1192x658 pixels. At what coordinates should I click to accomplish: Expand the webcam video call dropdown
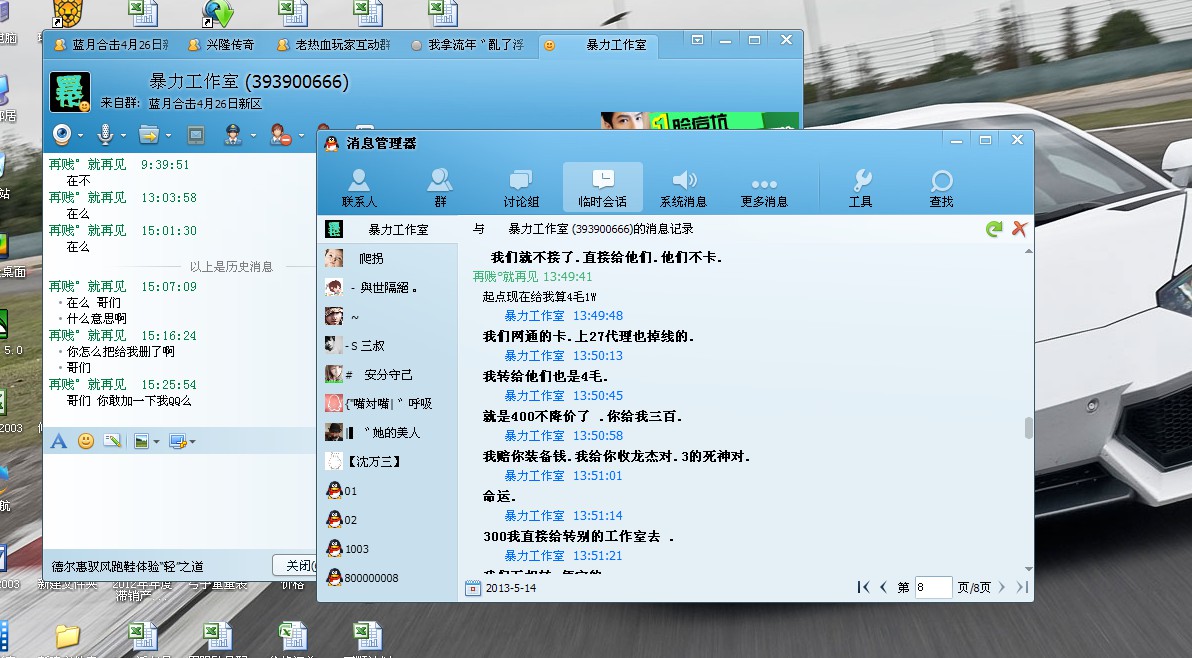tap(79, 135)
